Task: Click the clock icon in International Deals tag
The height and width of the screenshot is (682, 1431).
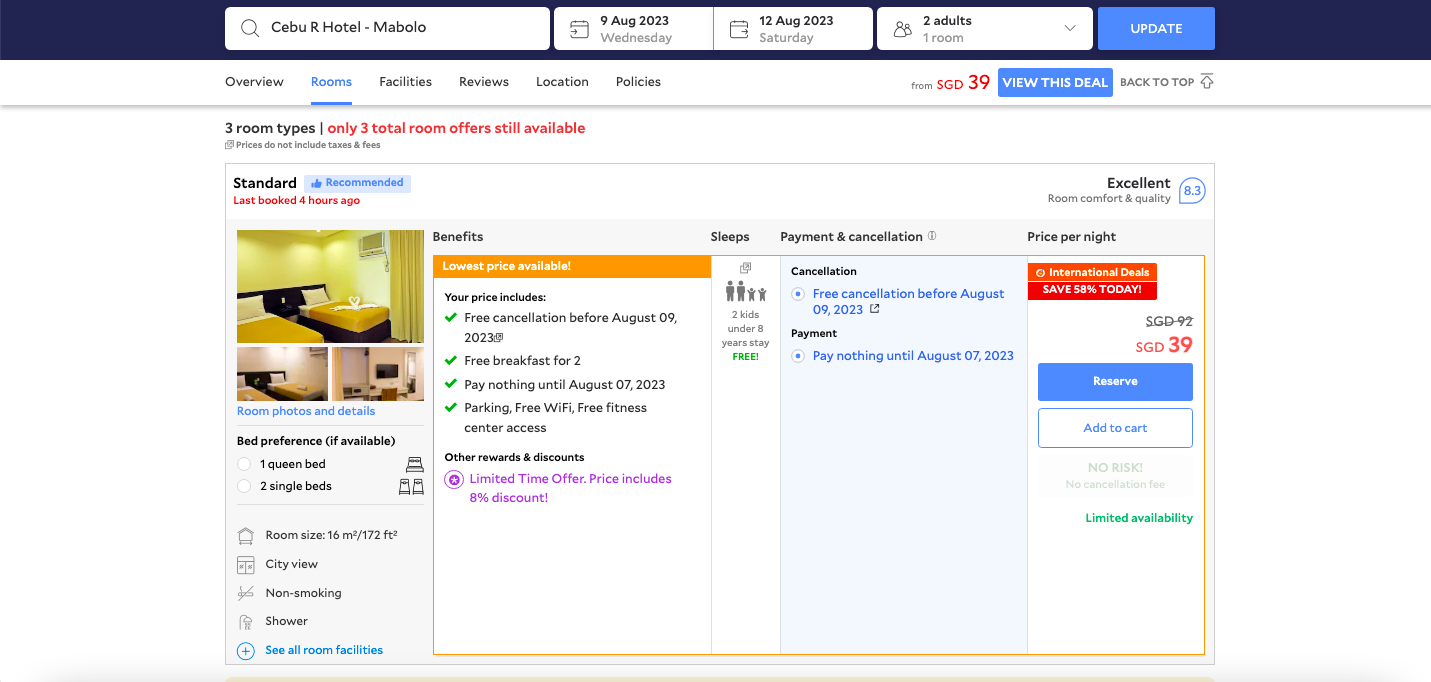Action: (x=1041, y=273)
